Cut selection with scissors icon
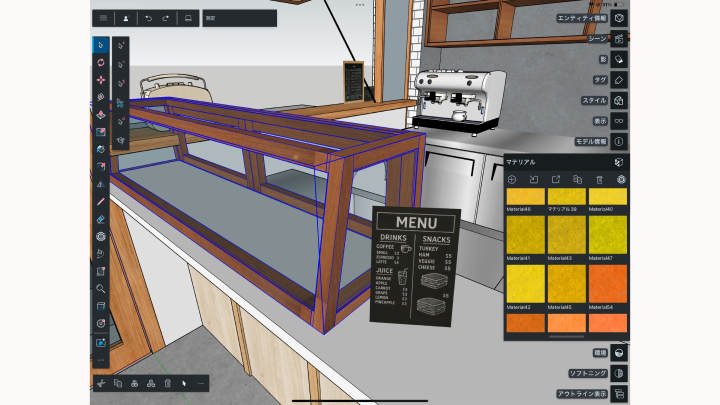Image resolution: width=720 pixels, height=405 pixels. coord(101,383)
